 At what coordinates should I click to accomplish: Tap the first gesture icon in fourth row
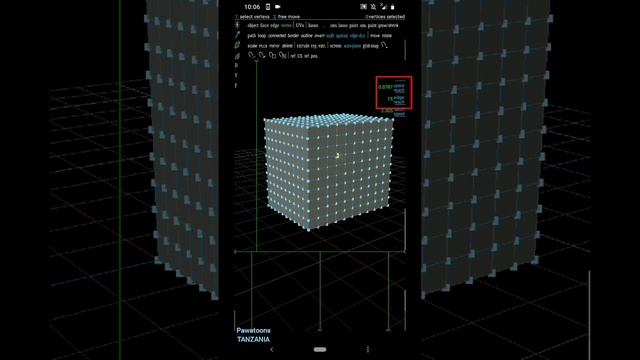[x=252, y=55]
